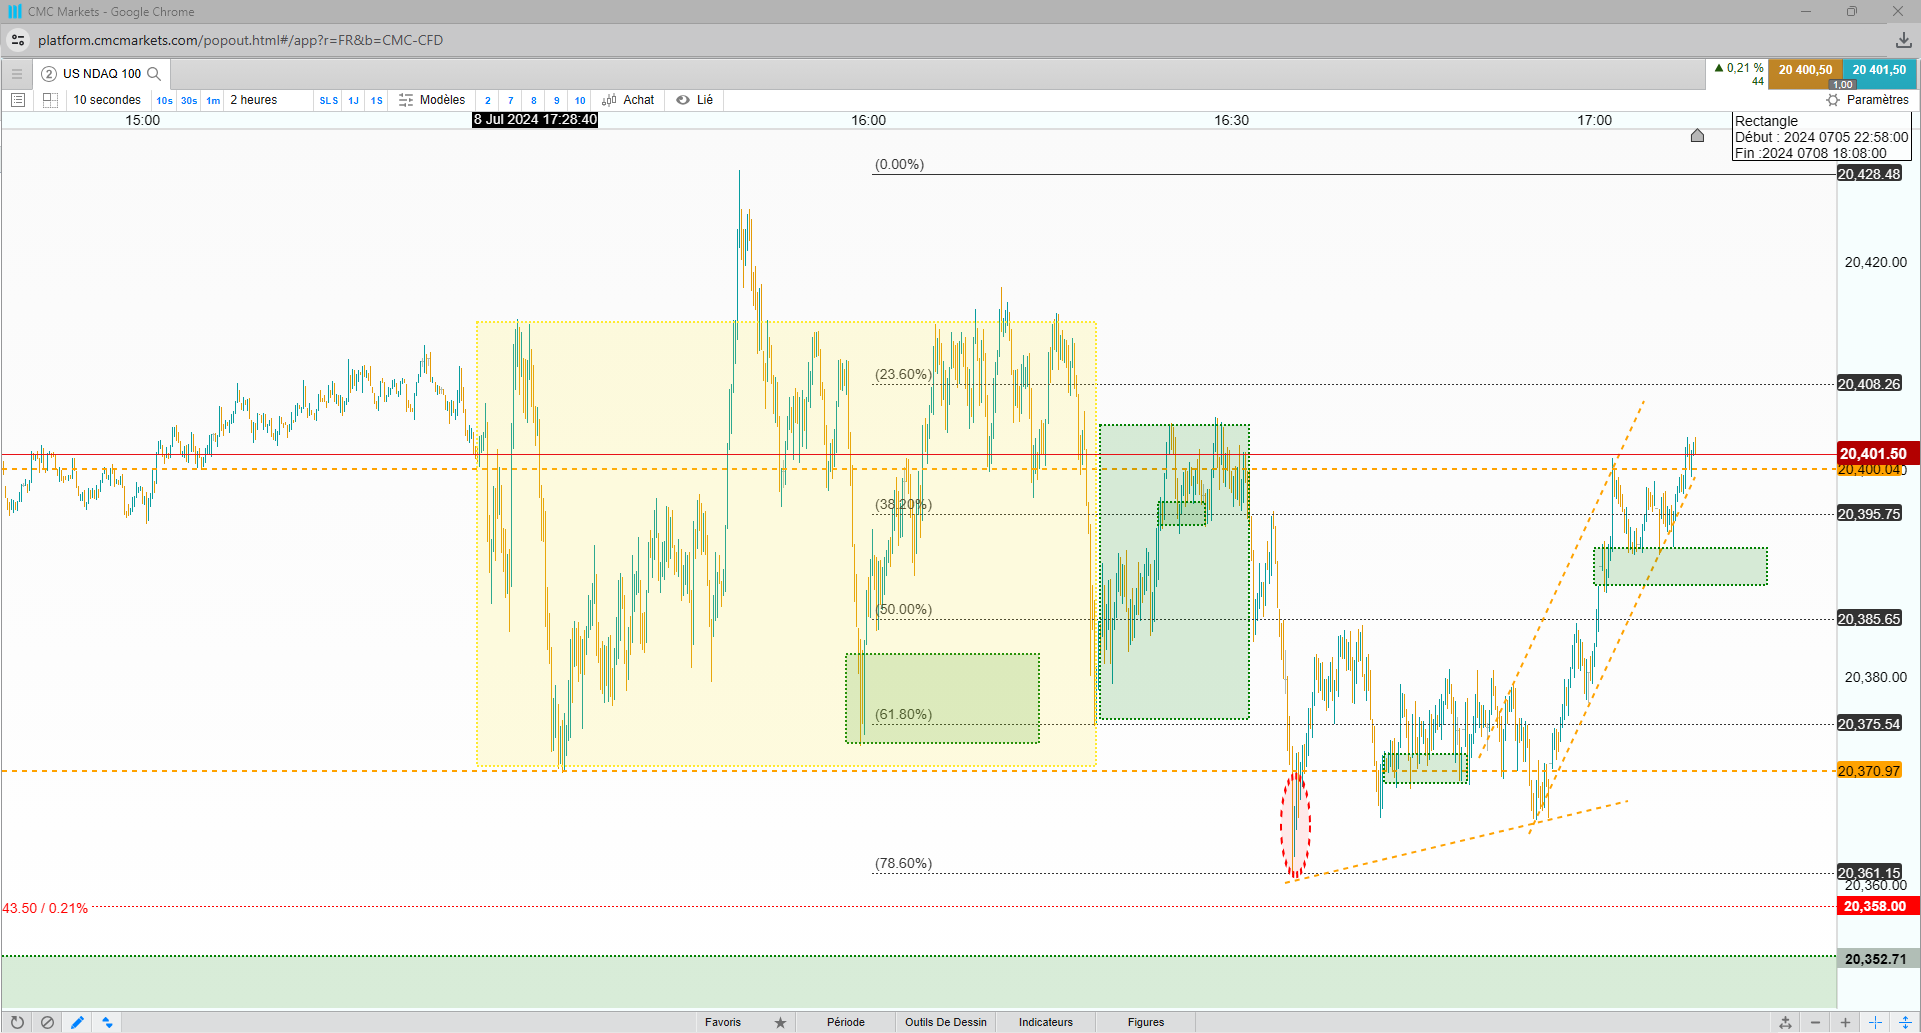Click the 8 Jul 2024 17:28:40 time marker
This screenshot has width=1921, height=1033.
535,120
